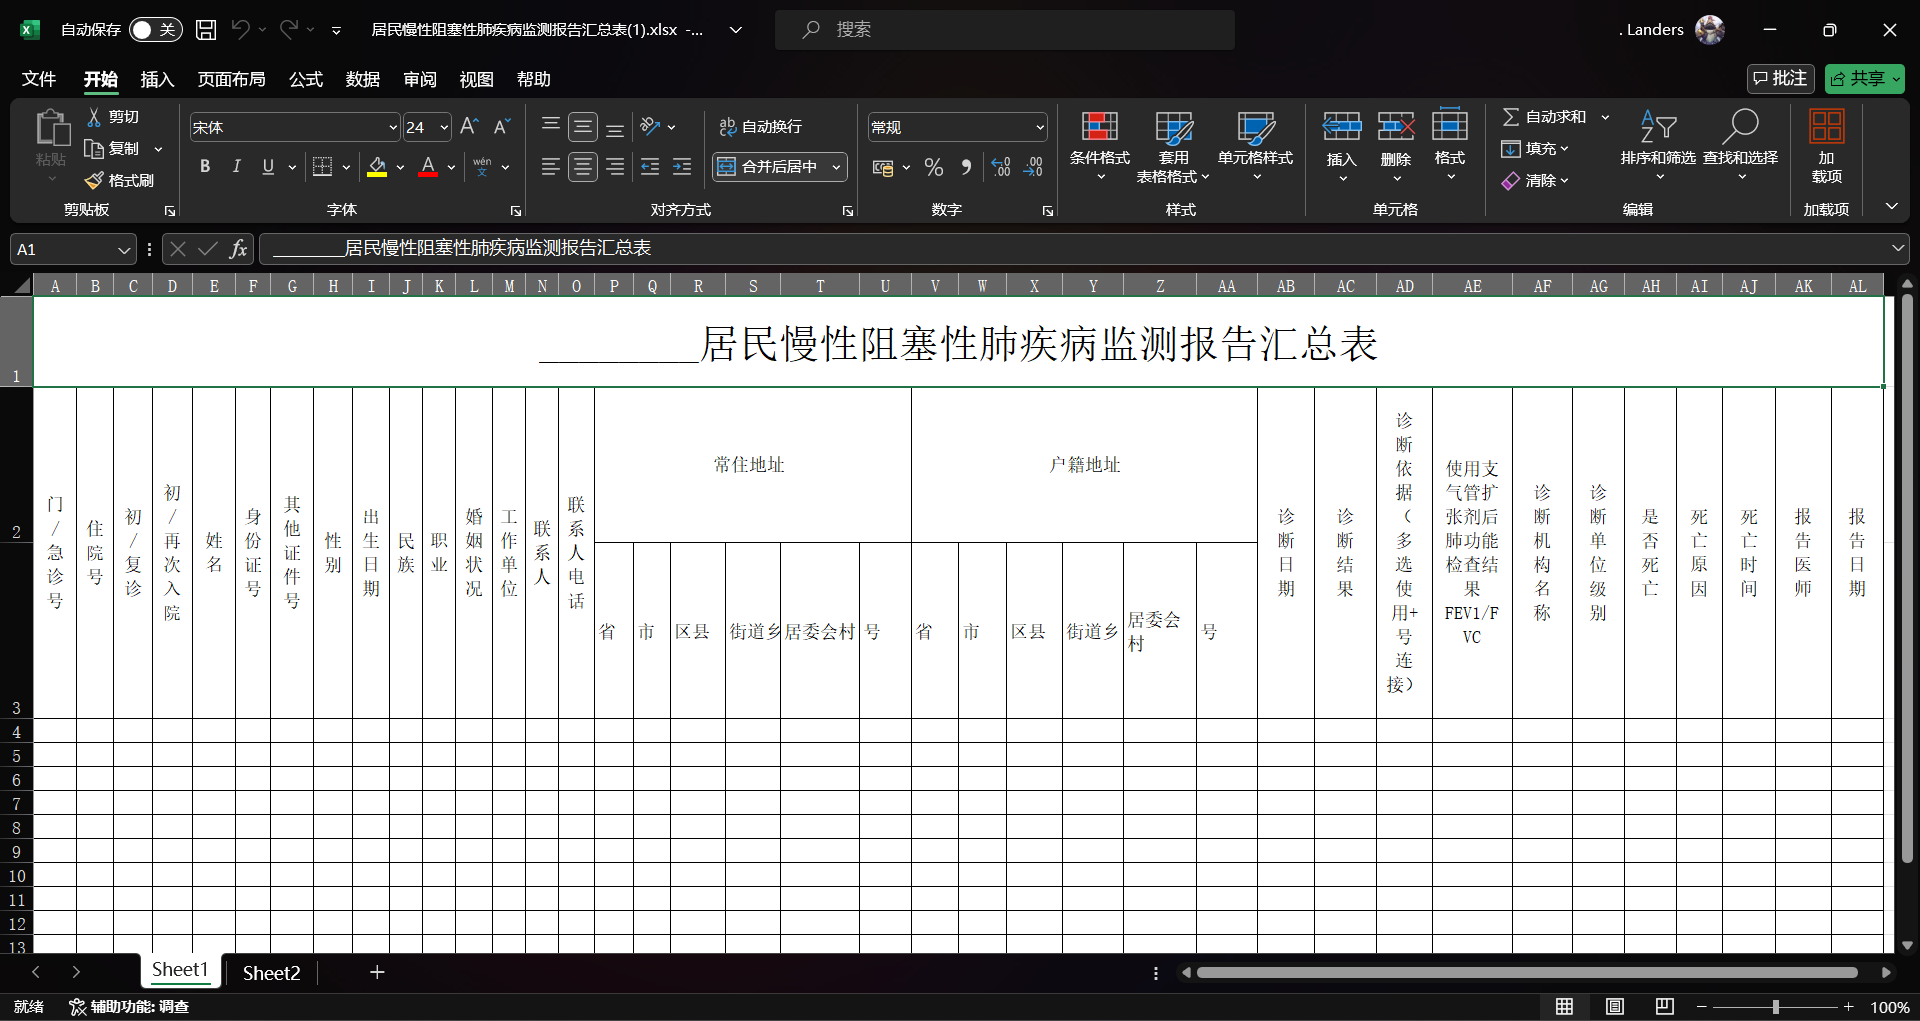Open the Data tab
The height and width of the screenshot is (1021, 1920).
362,79
